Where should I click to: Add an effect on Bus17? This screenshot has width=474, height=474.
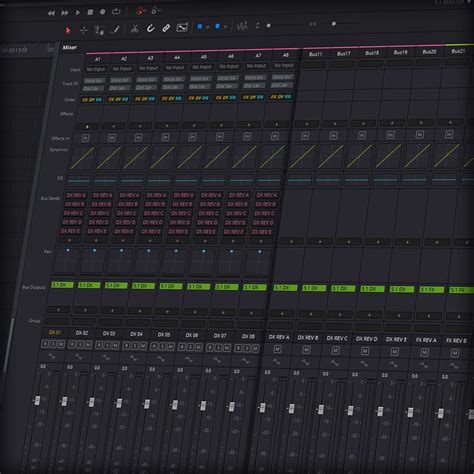(x=335, y=124)
